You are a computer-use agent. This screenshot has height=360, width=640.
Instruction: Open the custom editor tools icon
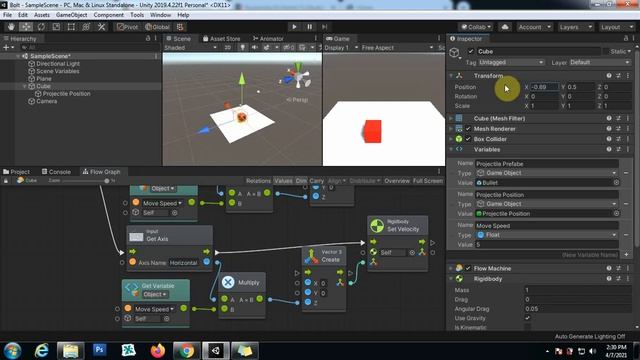tap(101, 27)
